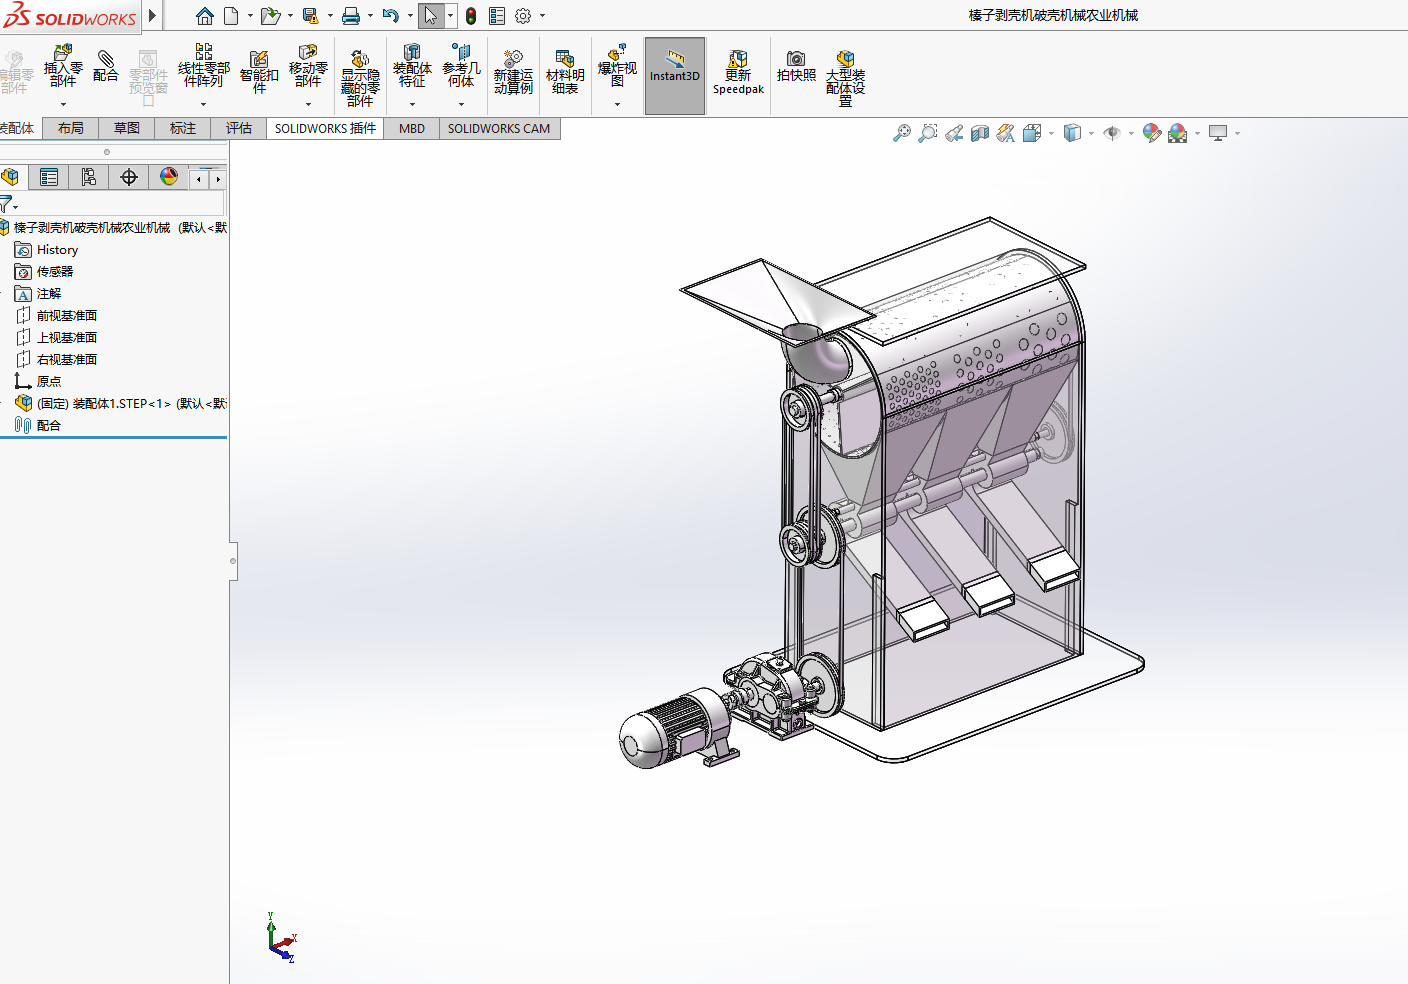Open 大型装配体设置 Large Assembly Settings
Viewport: 1408px width, 984px height.
(x=845, y=78)
